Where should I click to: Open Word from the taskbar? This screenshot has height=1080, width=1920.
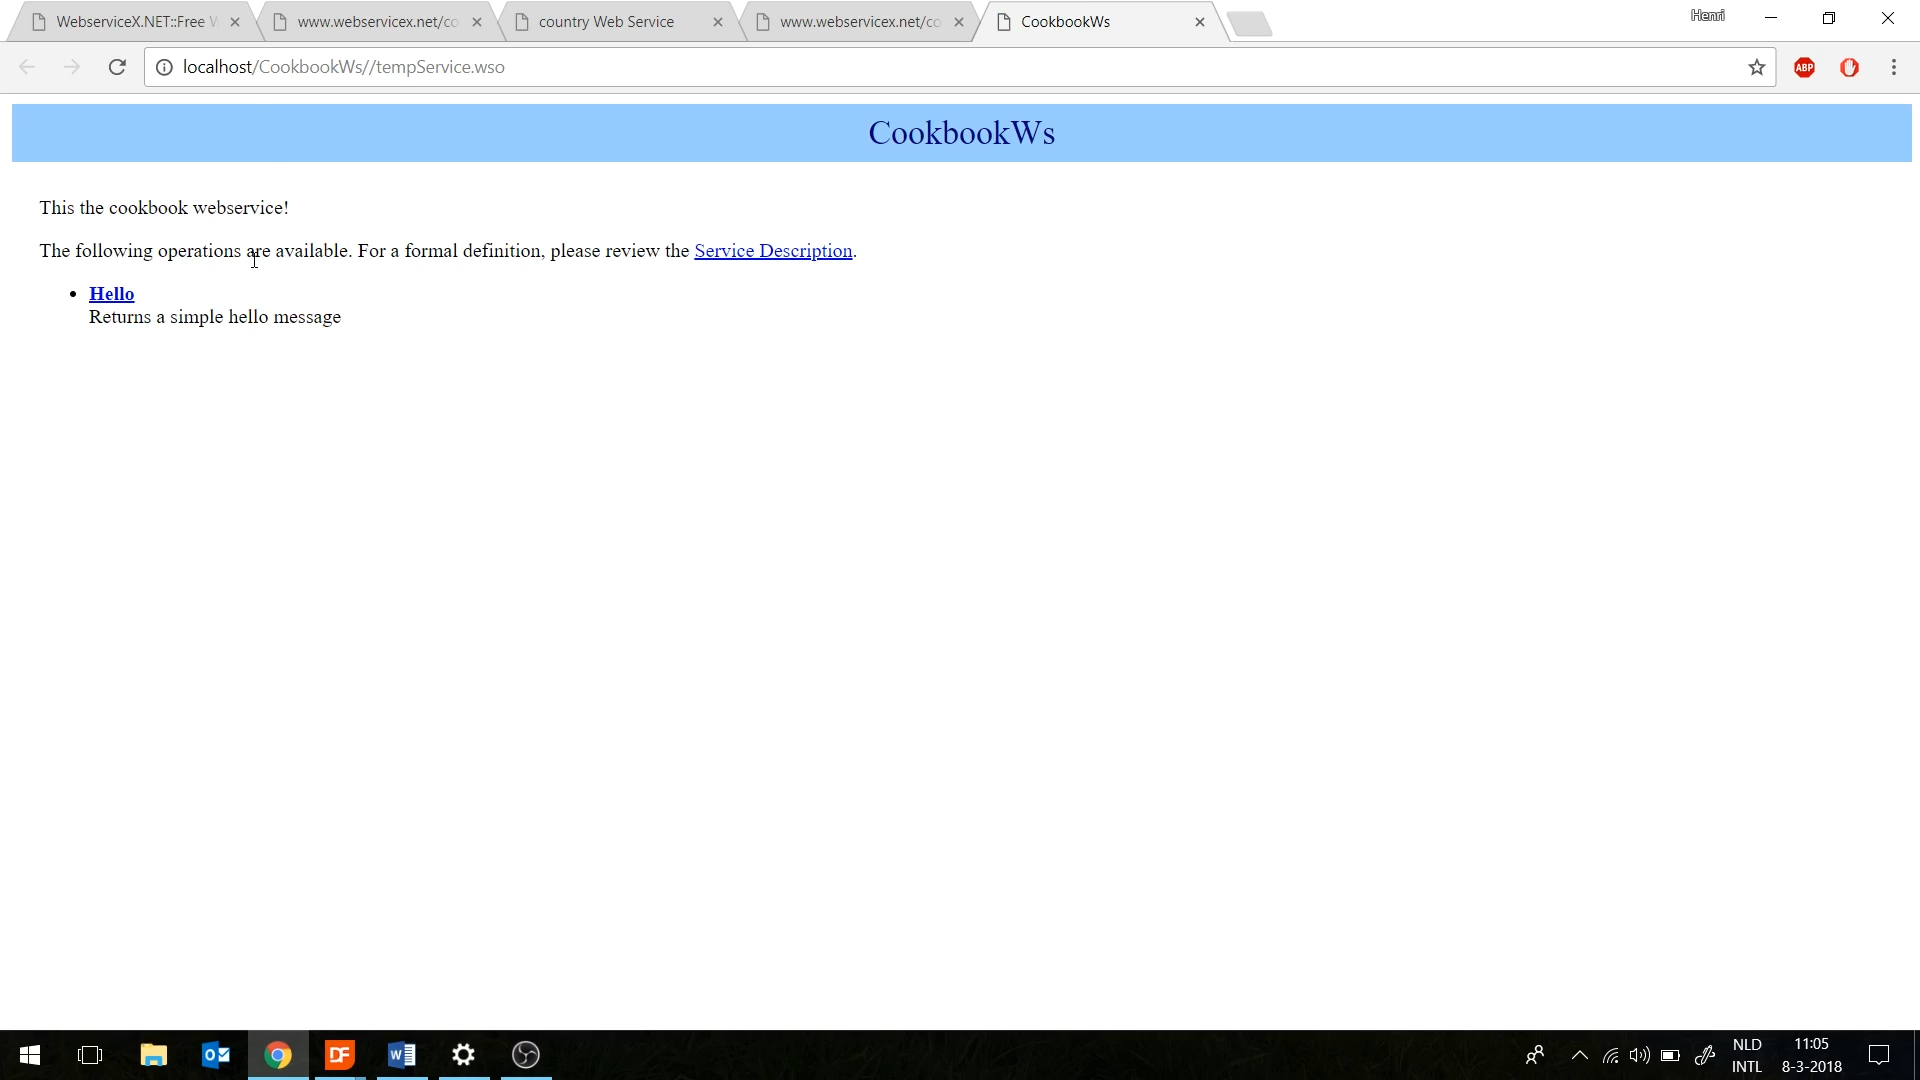coord(402,1055)
